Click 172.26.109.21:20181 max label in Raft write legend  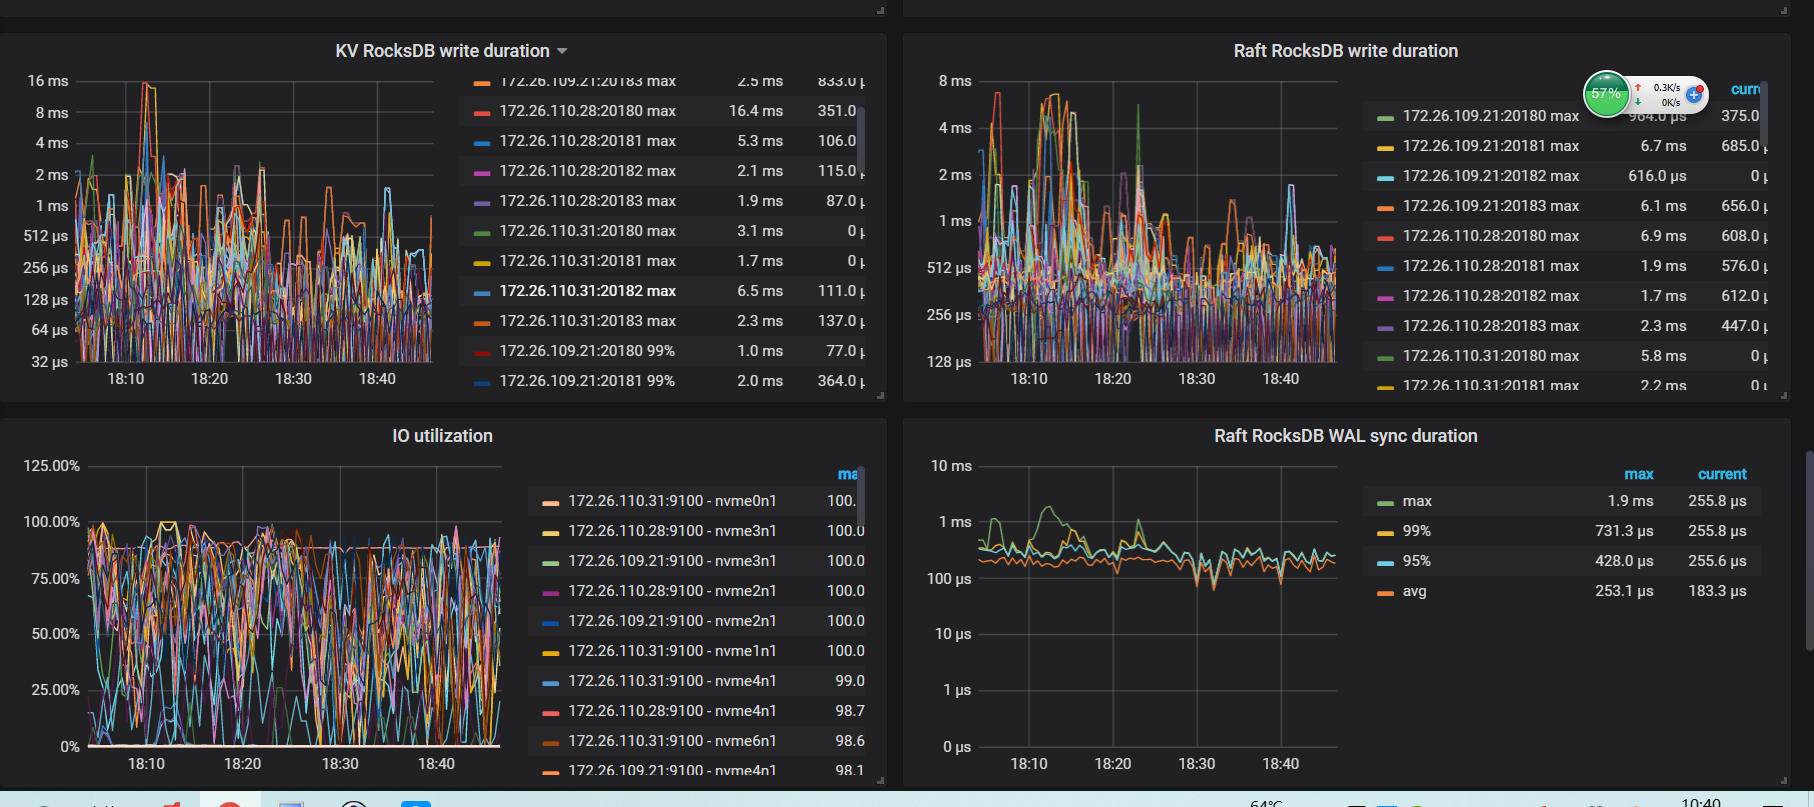click(x=1490, y=146)
